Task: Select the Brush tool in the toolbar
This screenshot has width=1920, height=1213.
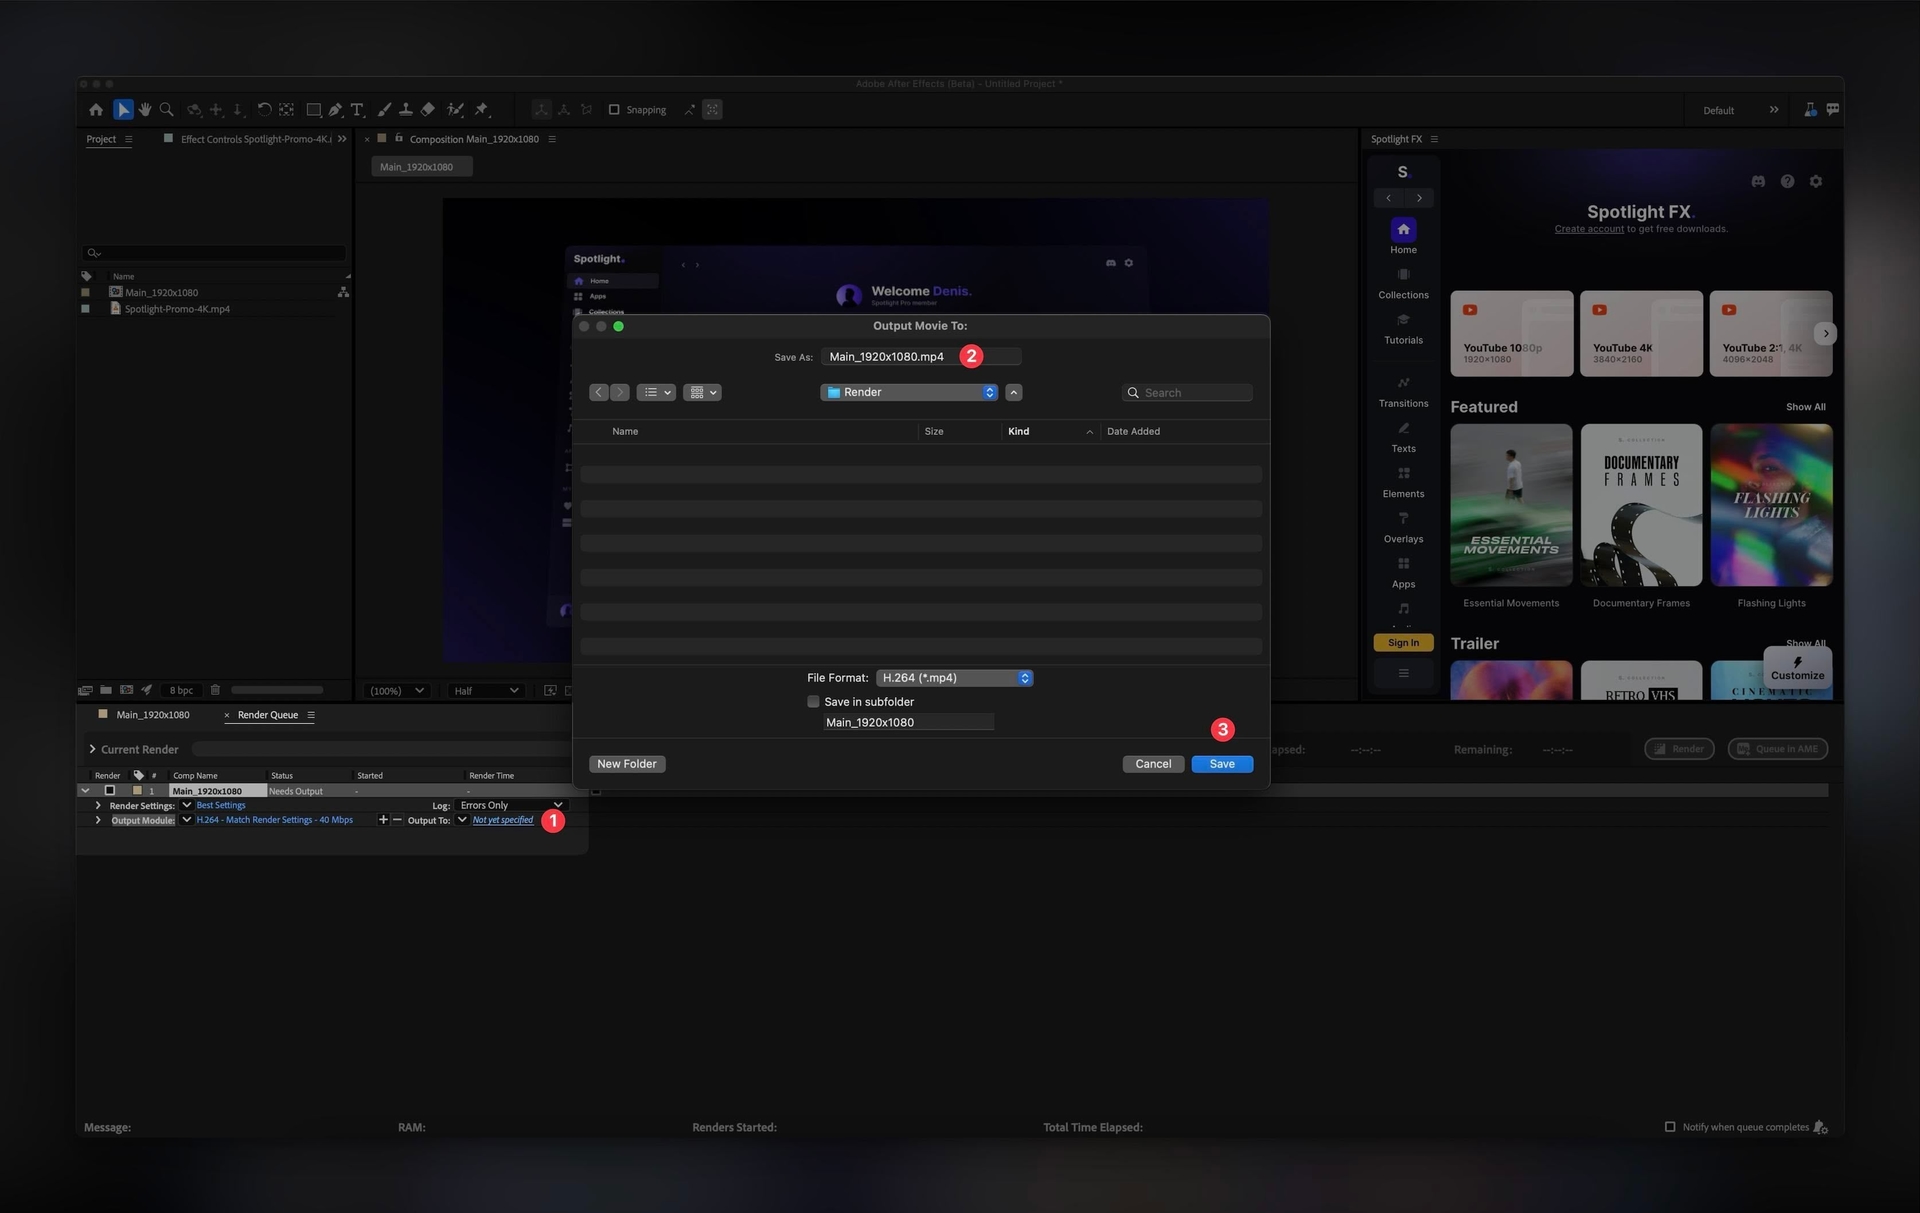Action: coord(384,110)
